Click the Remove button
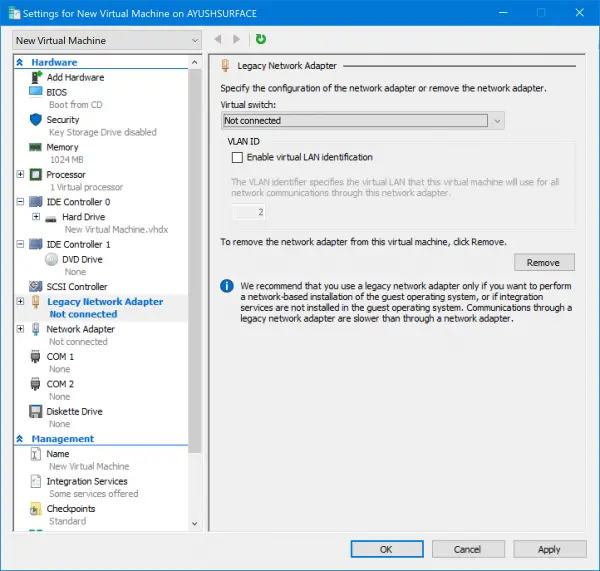Image resolution: width=600 pixels, height=571 pixels. pyautogui.click(x=544, y=263)
